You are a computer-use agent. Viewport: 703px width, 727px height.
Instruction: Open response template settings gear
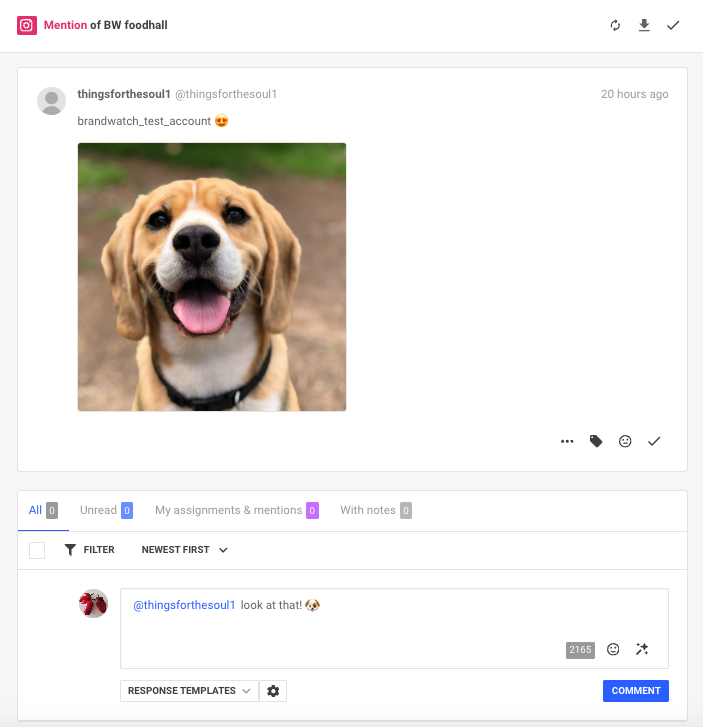(273, 691)
